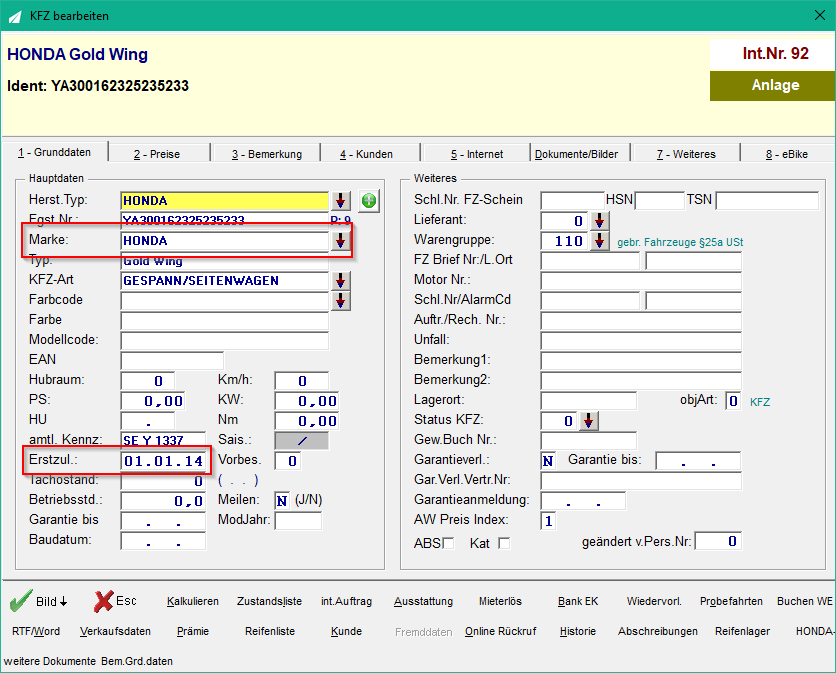Image resolution: width=836 pixels, height=673 pixels.
Task: Open the Lieferant dropdown arrow
Action: 600,221
